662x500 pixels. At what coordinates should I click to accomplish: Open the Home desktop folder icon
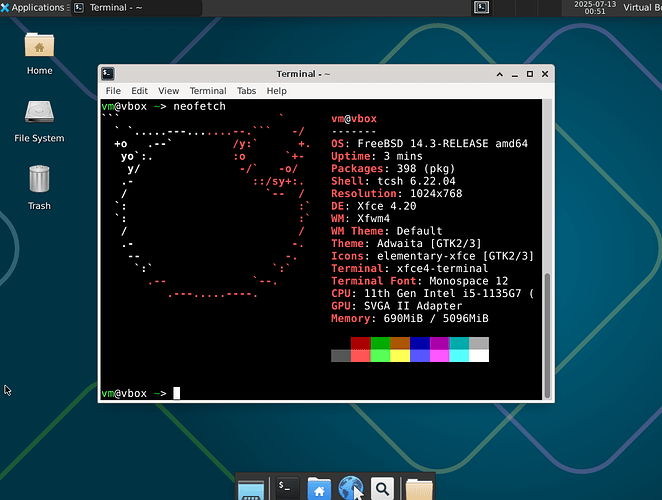click(x=39, y=45)
